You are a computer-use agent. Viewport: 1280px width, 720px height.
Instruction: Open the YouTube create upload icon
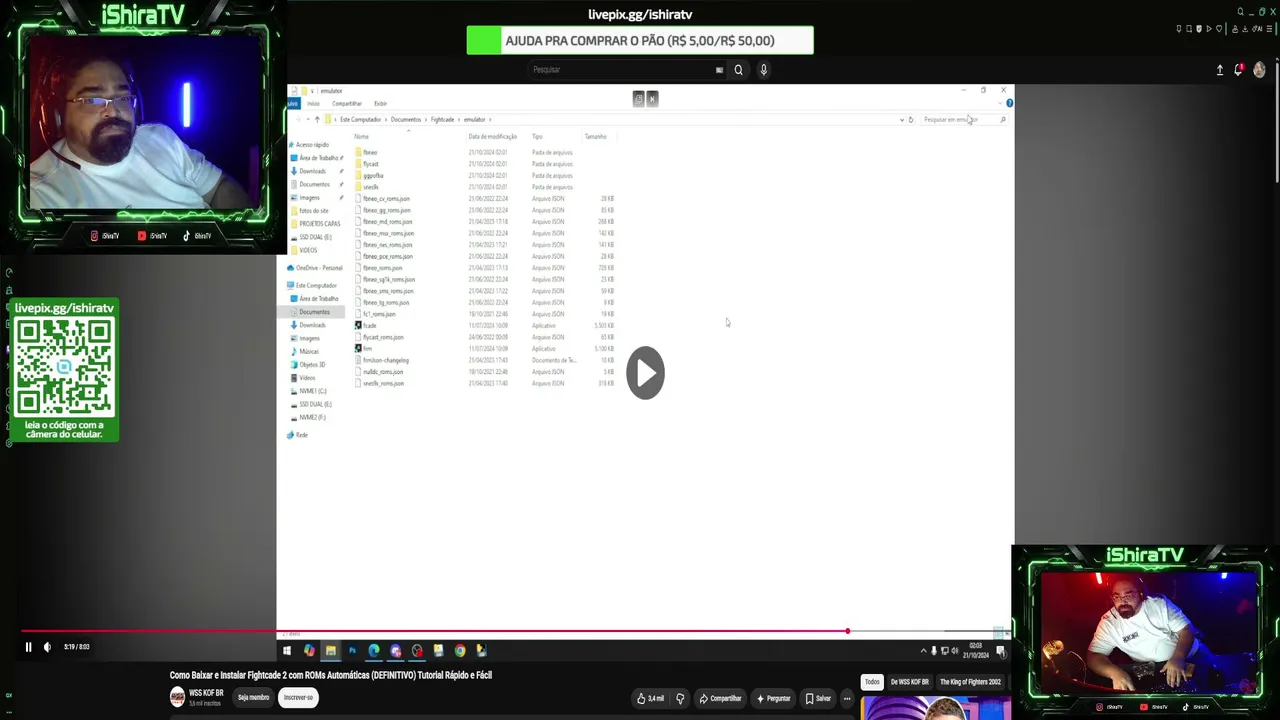point(1220,70)
